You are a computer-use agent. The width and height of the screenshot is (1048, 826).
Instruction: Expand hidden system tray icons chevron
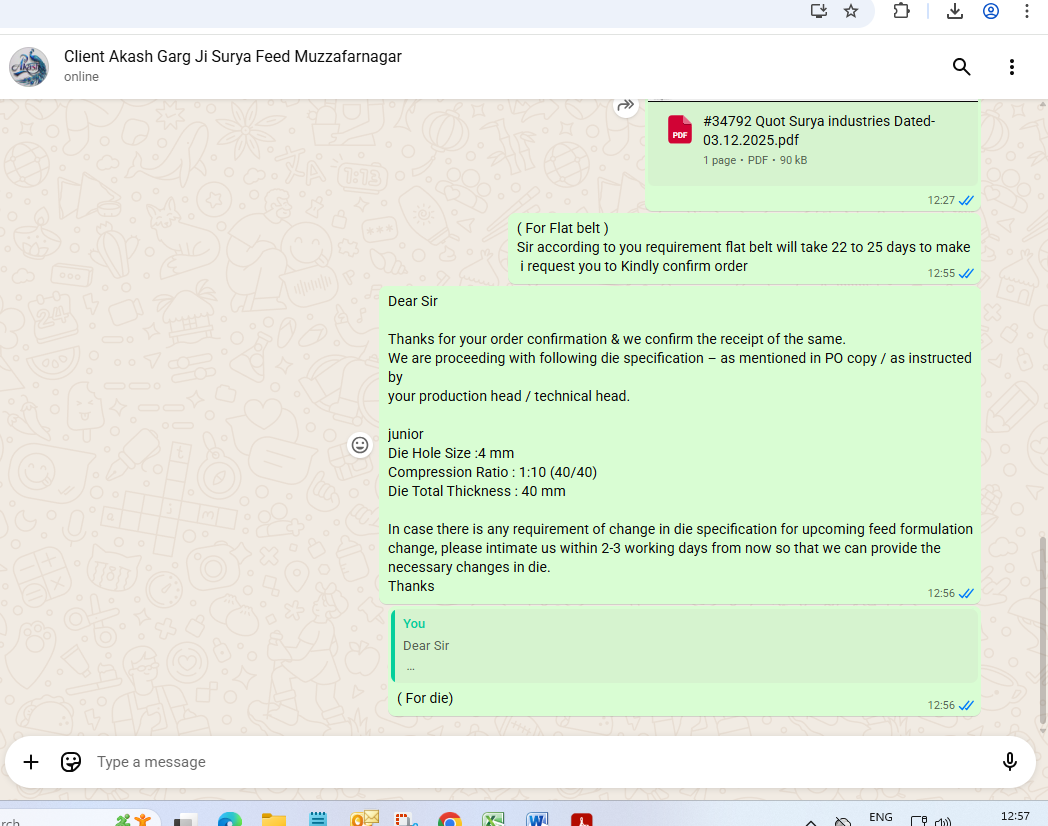tap(811, 822)
